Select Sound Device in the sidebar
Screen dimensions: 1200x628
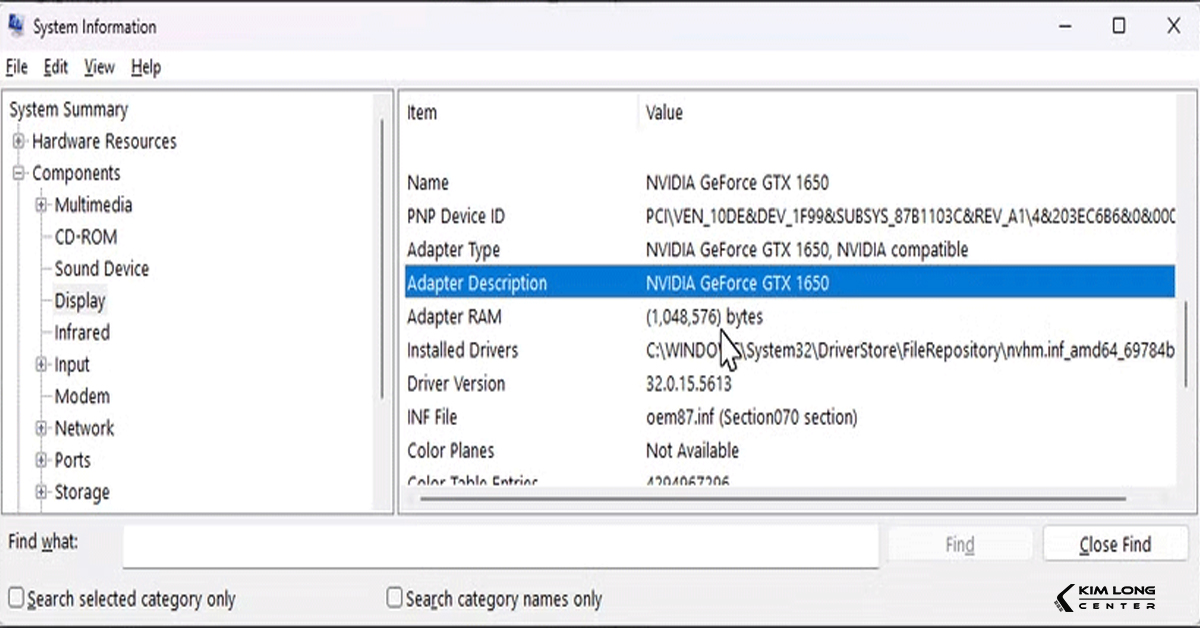coord(102,269)
